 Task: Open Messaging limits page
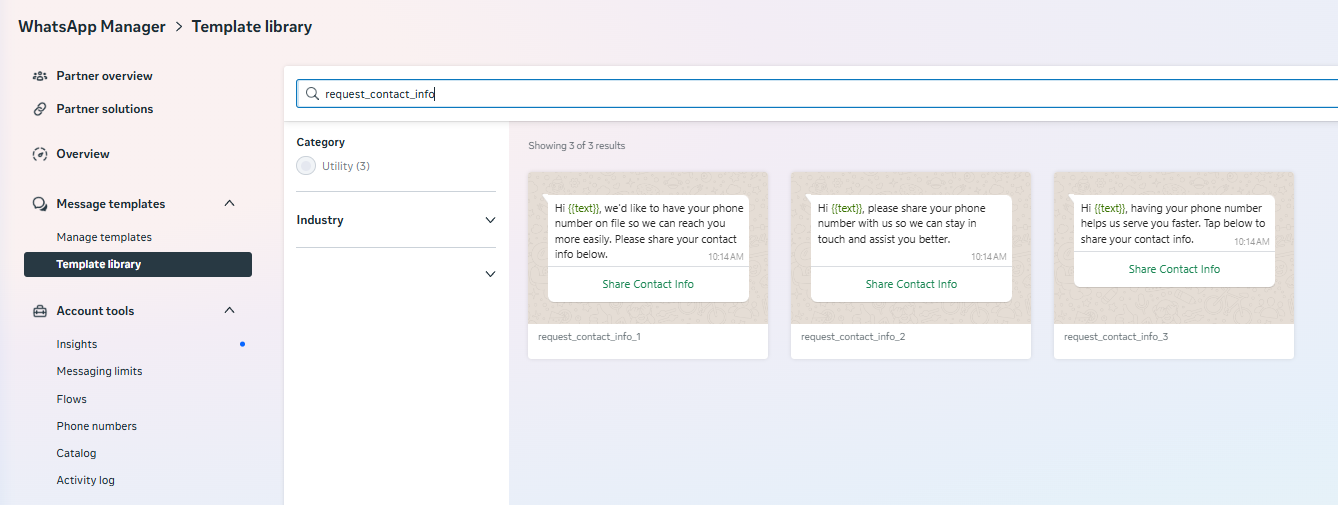click(99, 371)
